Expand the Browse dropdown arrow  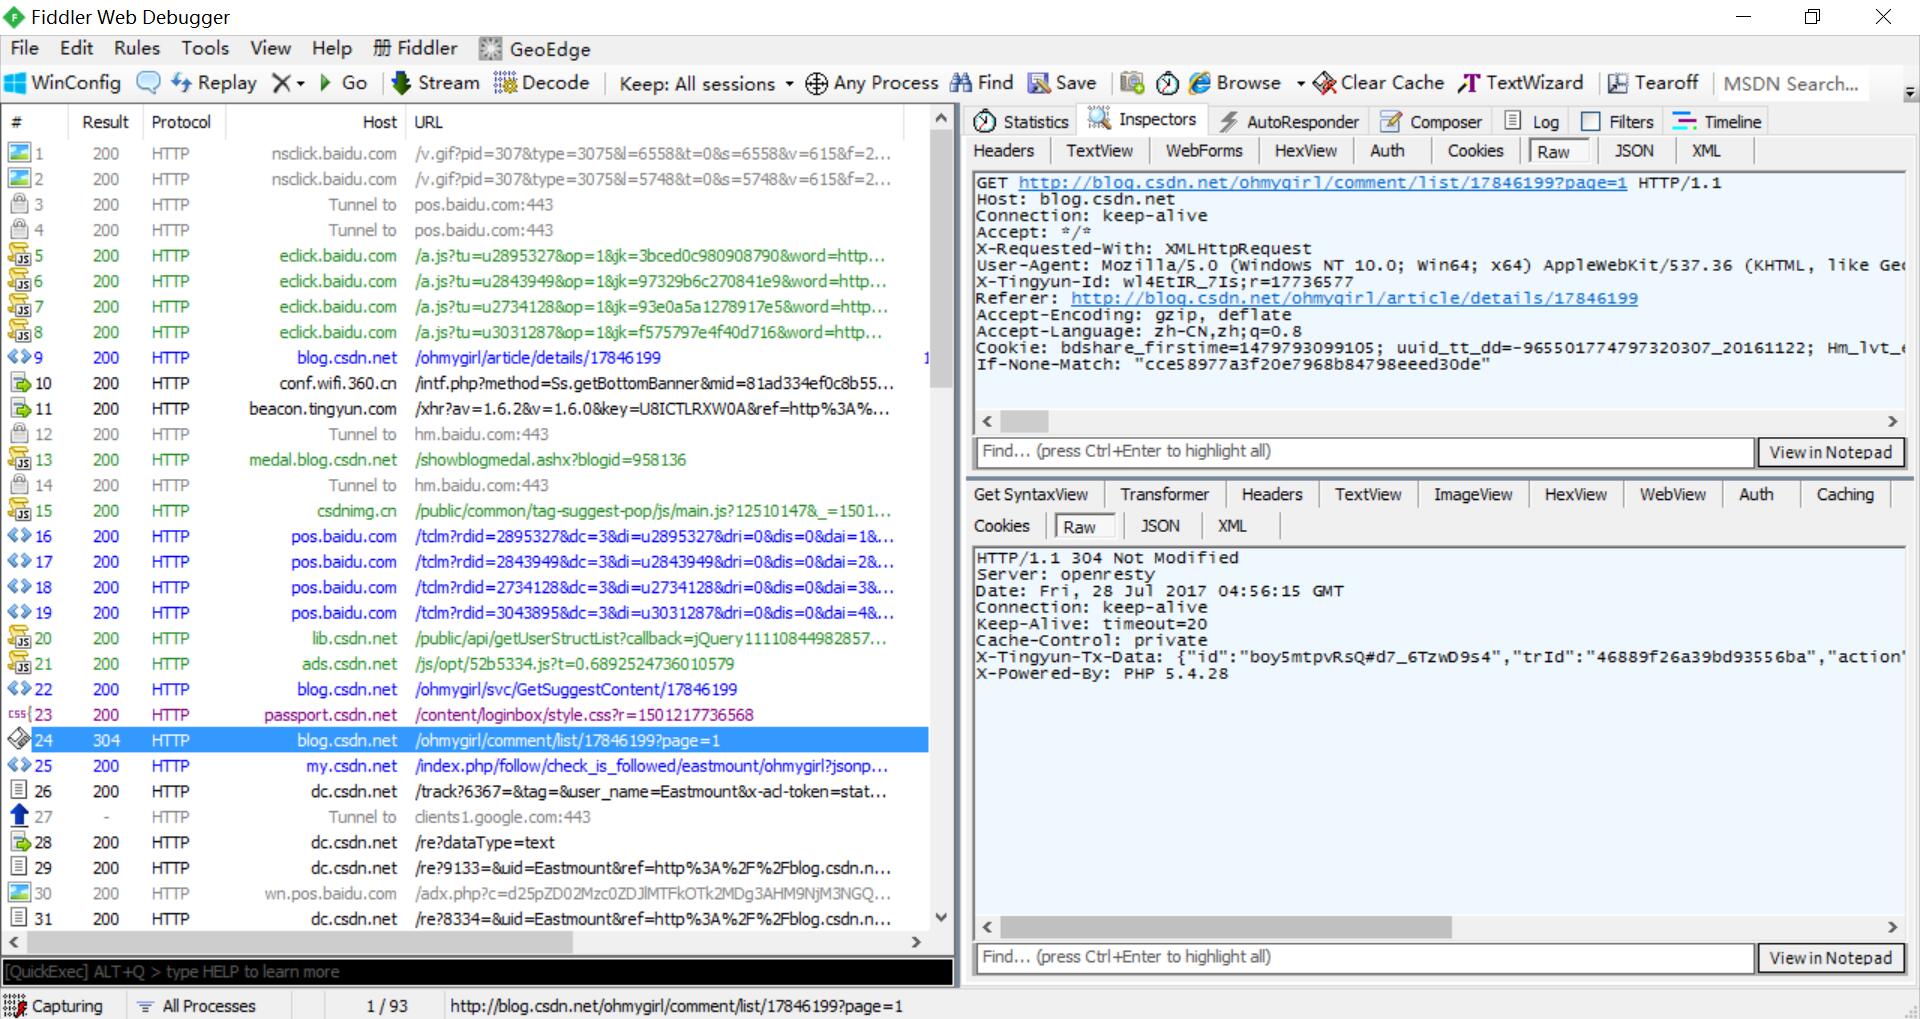(x=1300, y=84)
